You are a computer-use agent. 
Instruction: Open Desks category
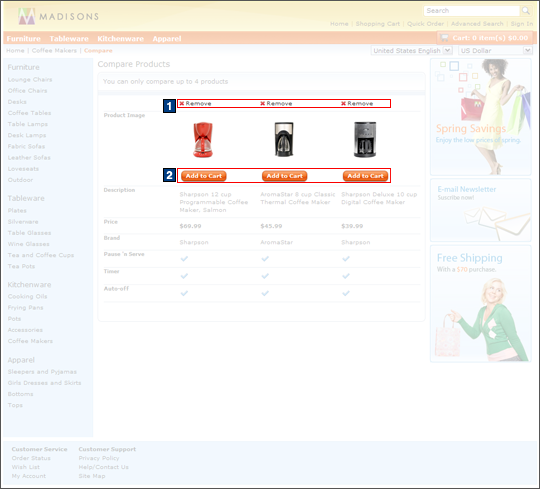[x=17, y=102]
